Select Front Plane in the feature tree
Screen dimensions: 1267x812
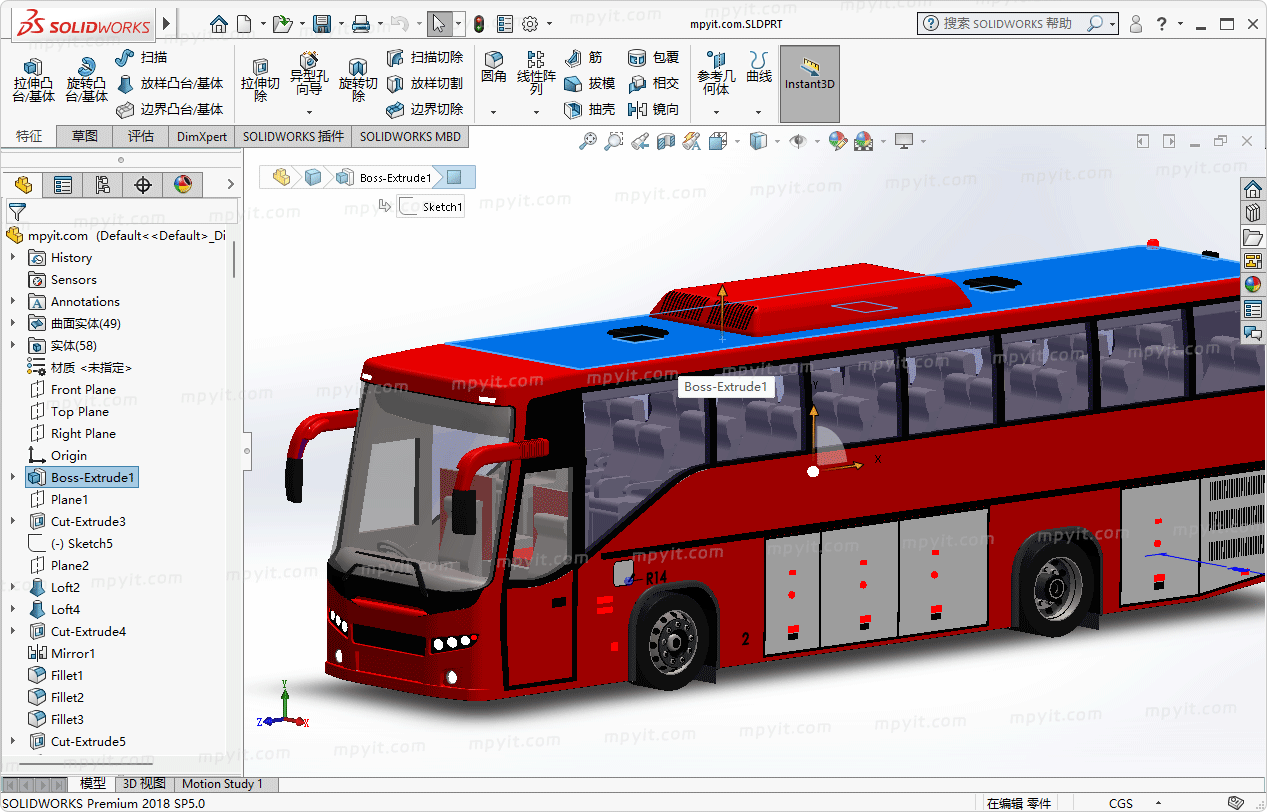point(83,390)
